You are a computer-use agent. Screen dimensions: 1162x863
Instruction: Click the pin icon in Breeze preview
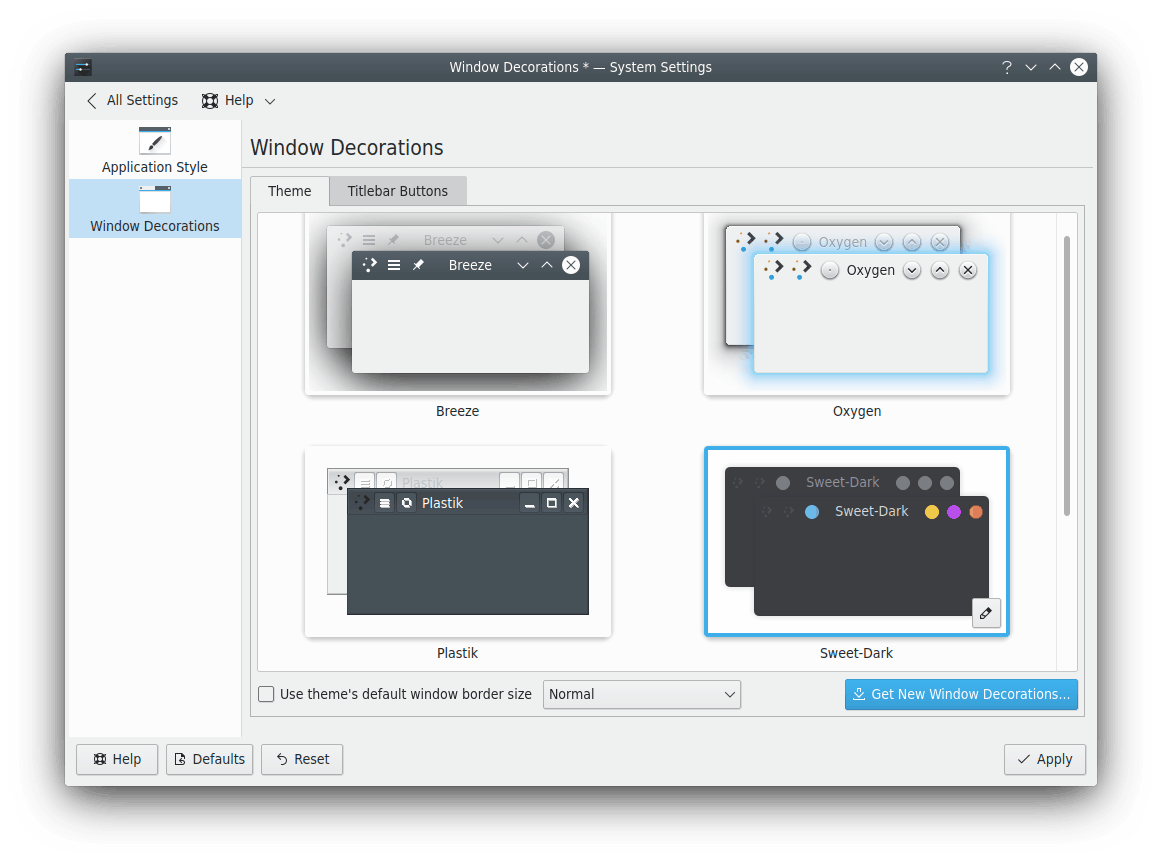point(418,265)
